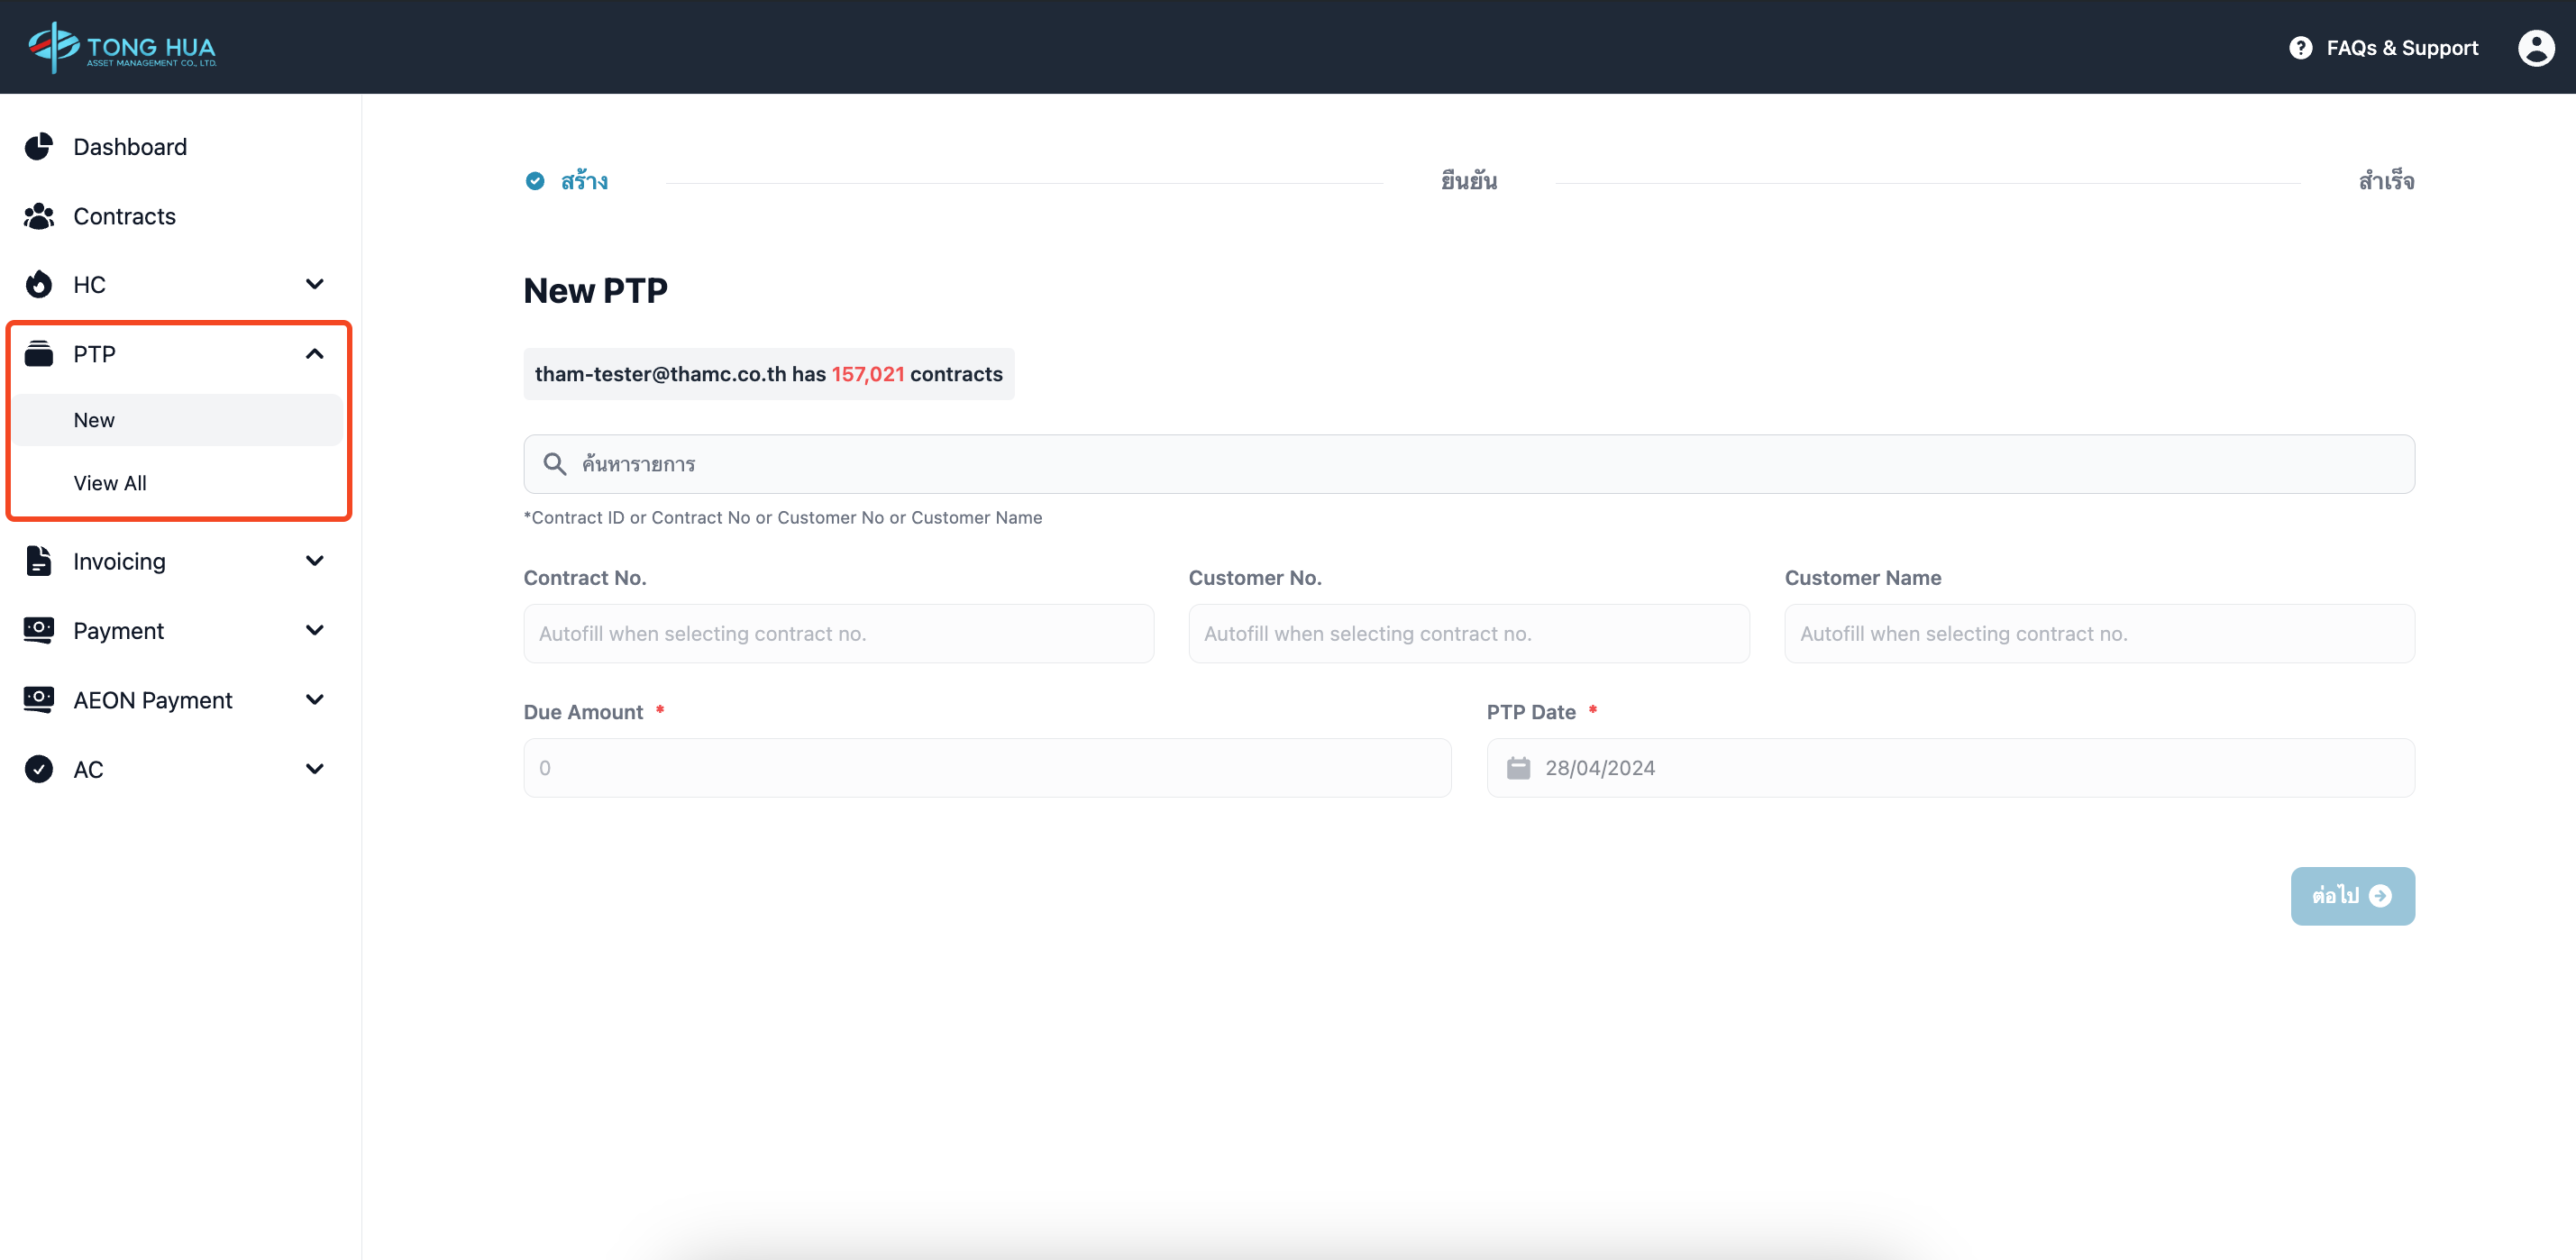The image size is (2576, 1260).
Task: Click the Dashboard pie chart icon
Action: pyautogui.click(x=39, y=147)
